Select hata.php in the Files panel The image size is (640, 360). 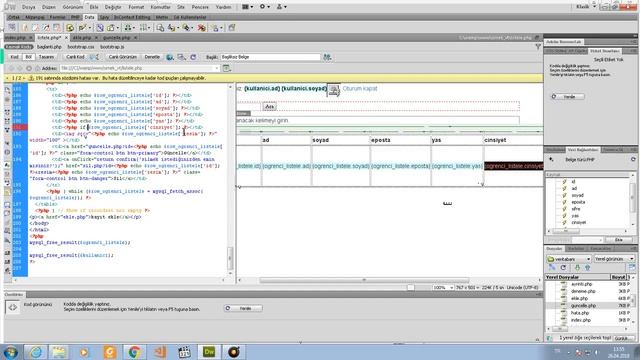tap(580, 313)
